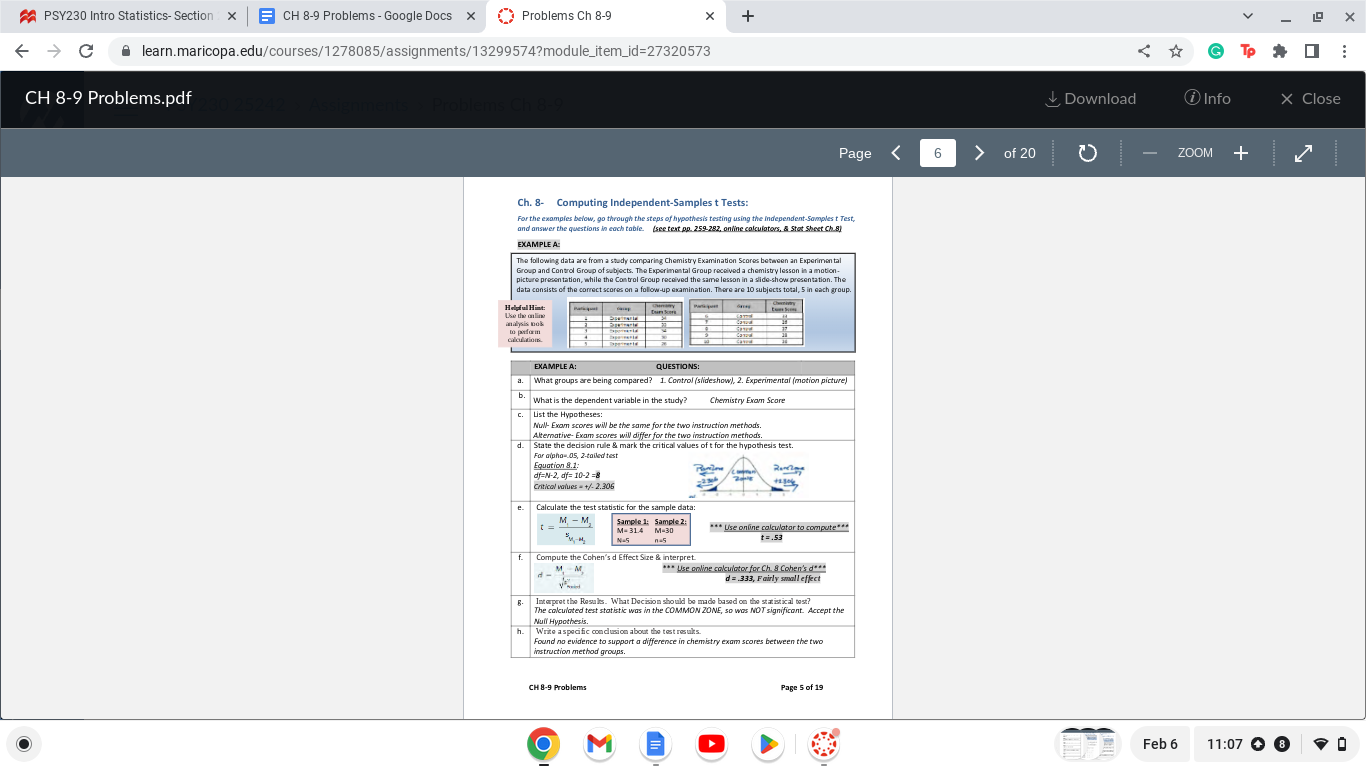Download the CH 8-9 Problems PDF
1366x768 pixels.
pos(1090,98)
